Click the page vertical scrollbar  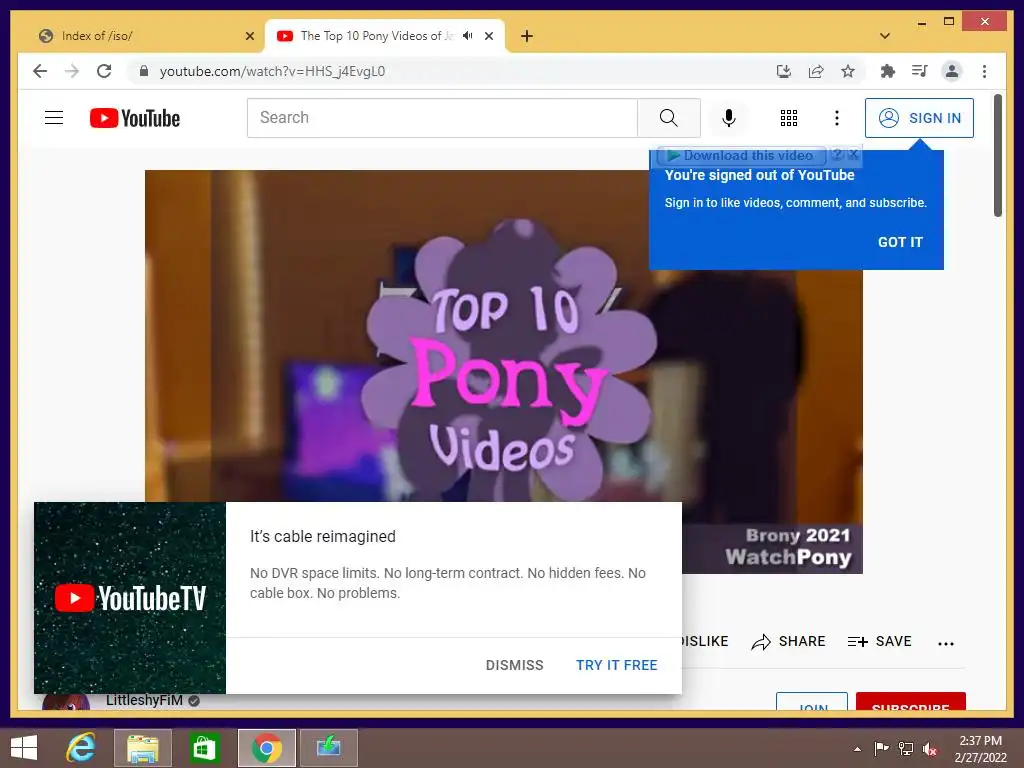(x=998, y=155)
